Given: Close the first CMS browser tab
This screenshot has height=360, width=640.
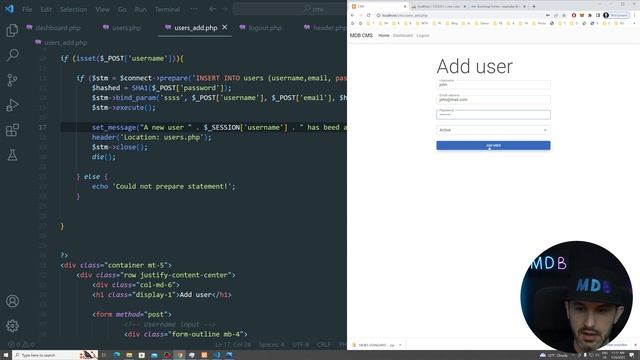Looking at the screenshot, I should 404,6.
